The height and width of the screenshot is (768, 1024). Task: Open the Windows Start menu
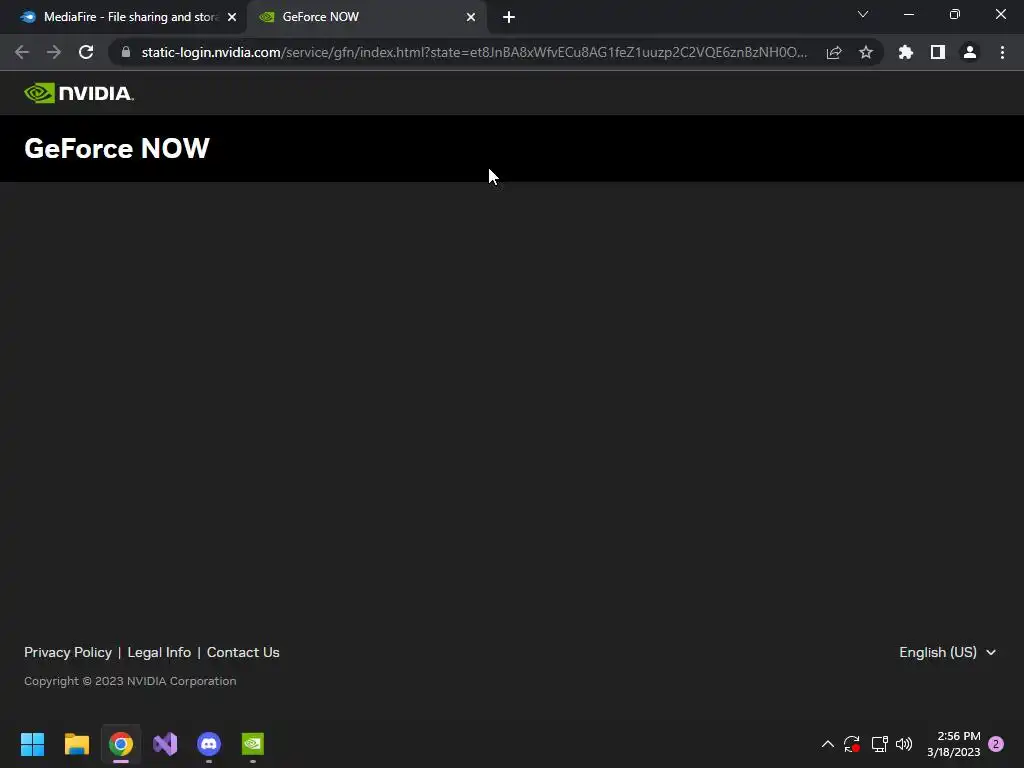(33, 744)
